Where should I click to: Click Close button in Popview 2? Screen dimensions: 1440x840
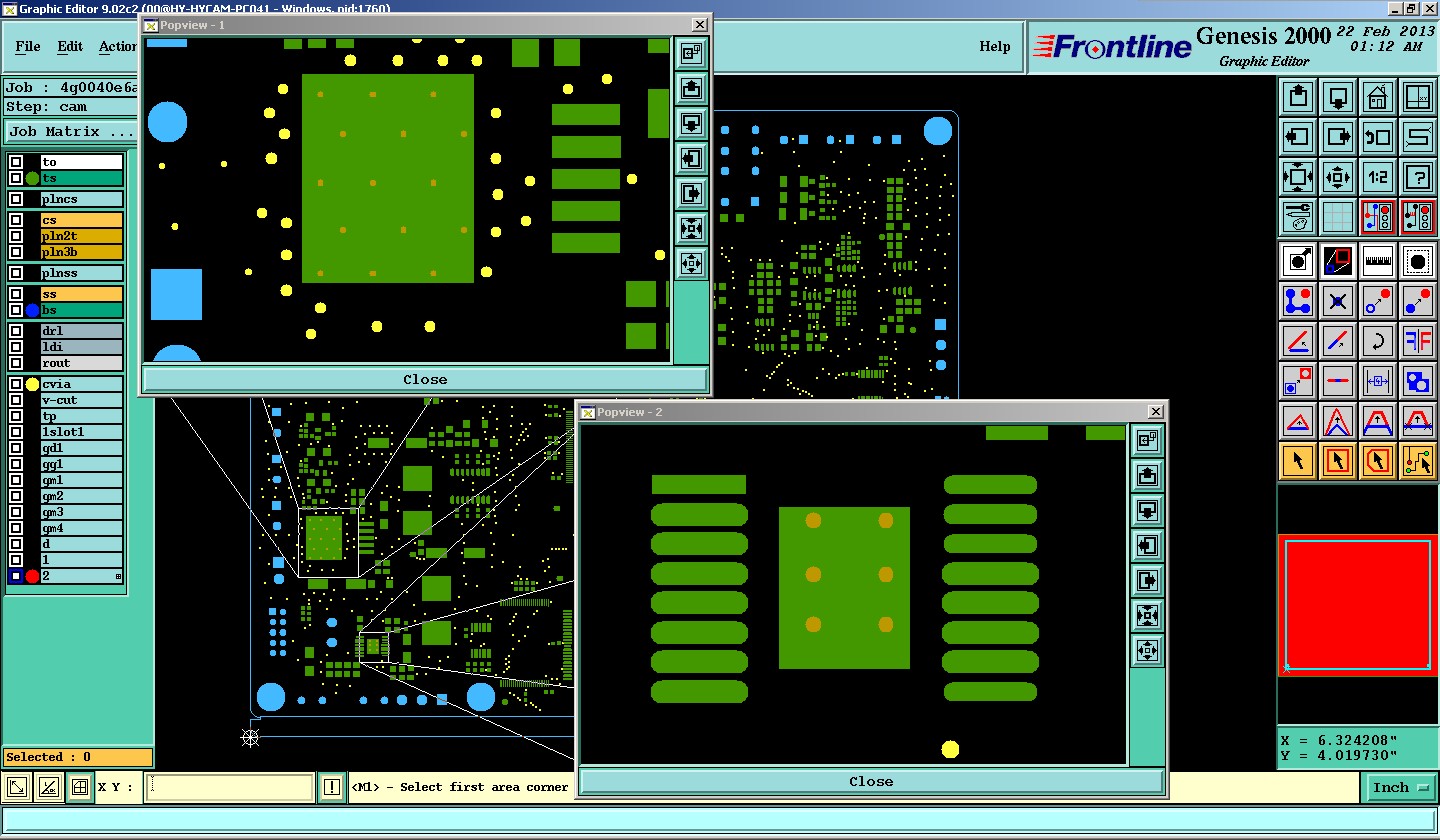coord(871,781)
